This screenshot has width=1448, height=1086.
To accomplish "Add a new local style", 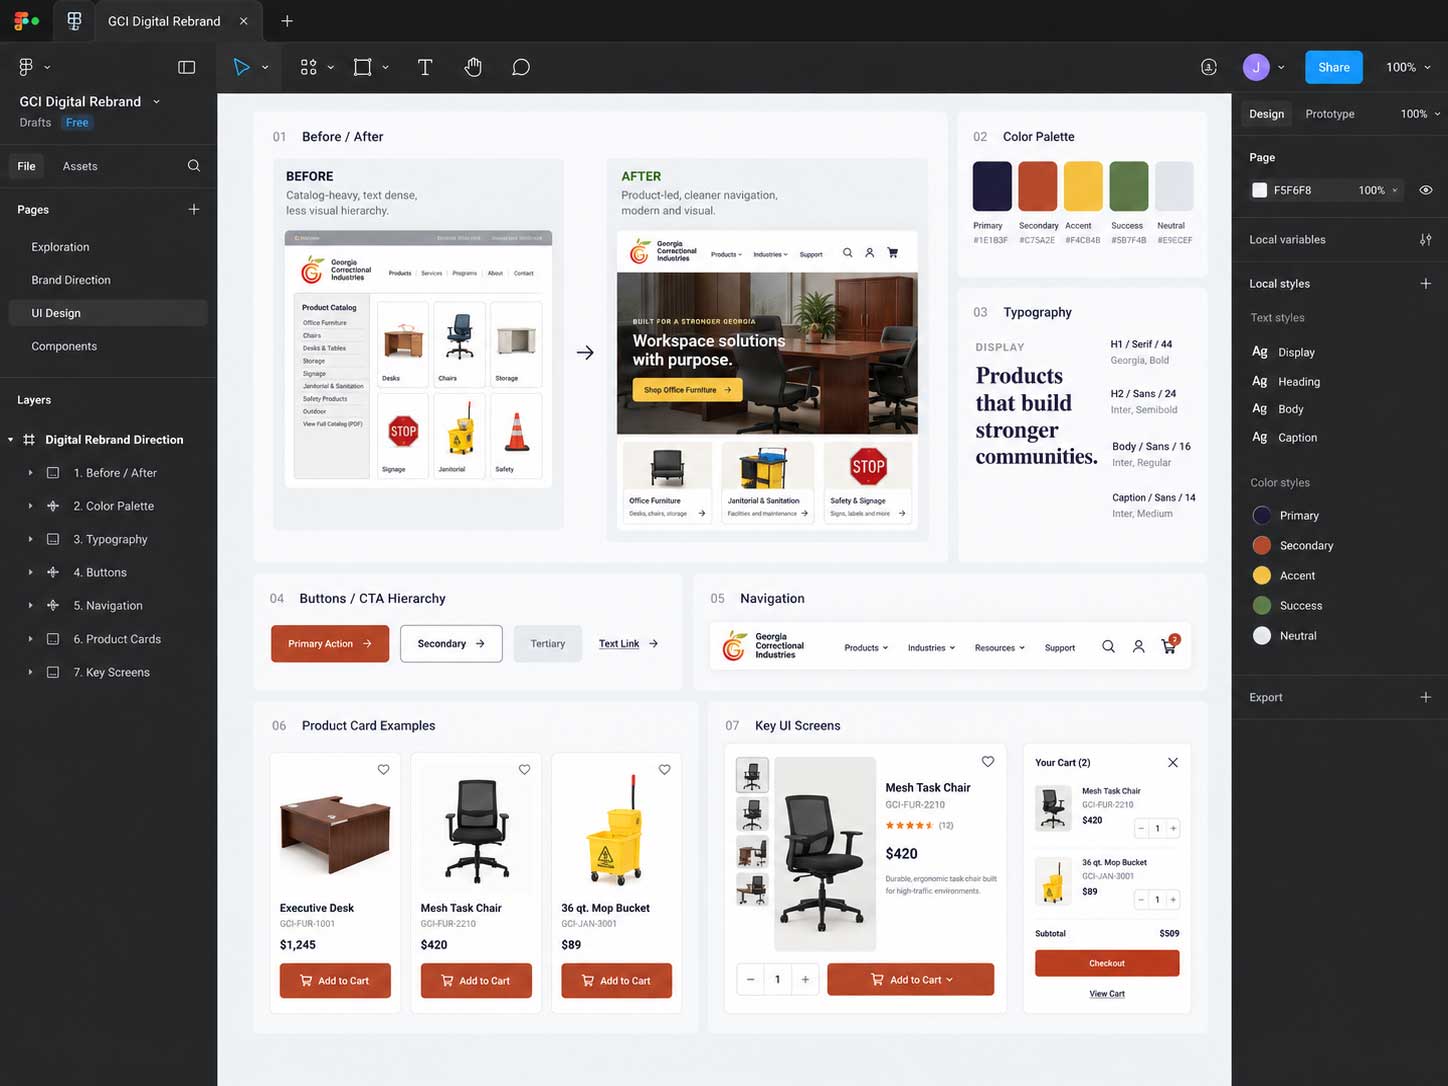I will coord(1426,284).
